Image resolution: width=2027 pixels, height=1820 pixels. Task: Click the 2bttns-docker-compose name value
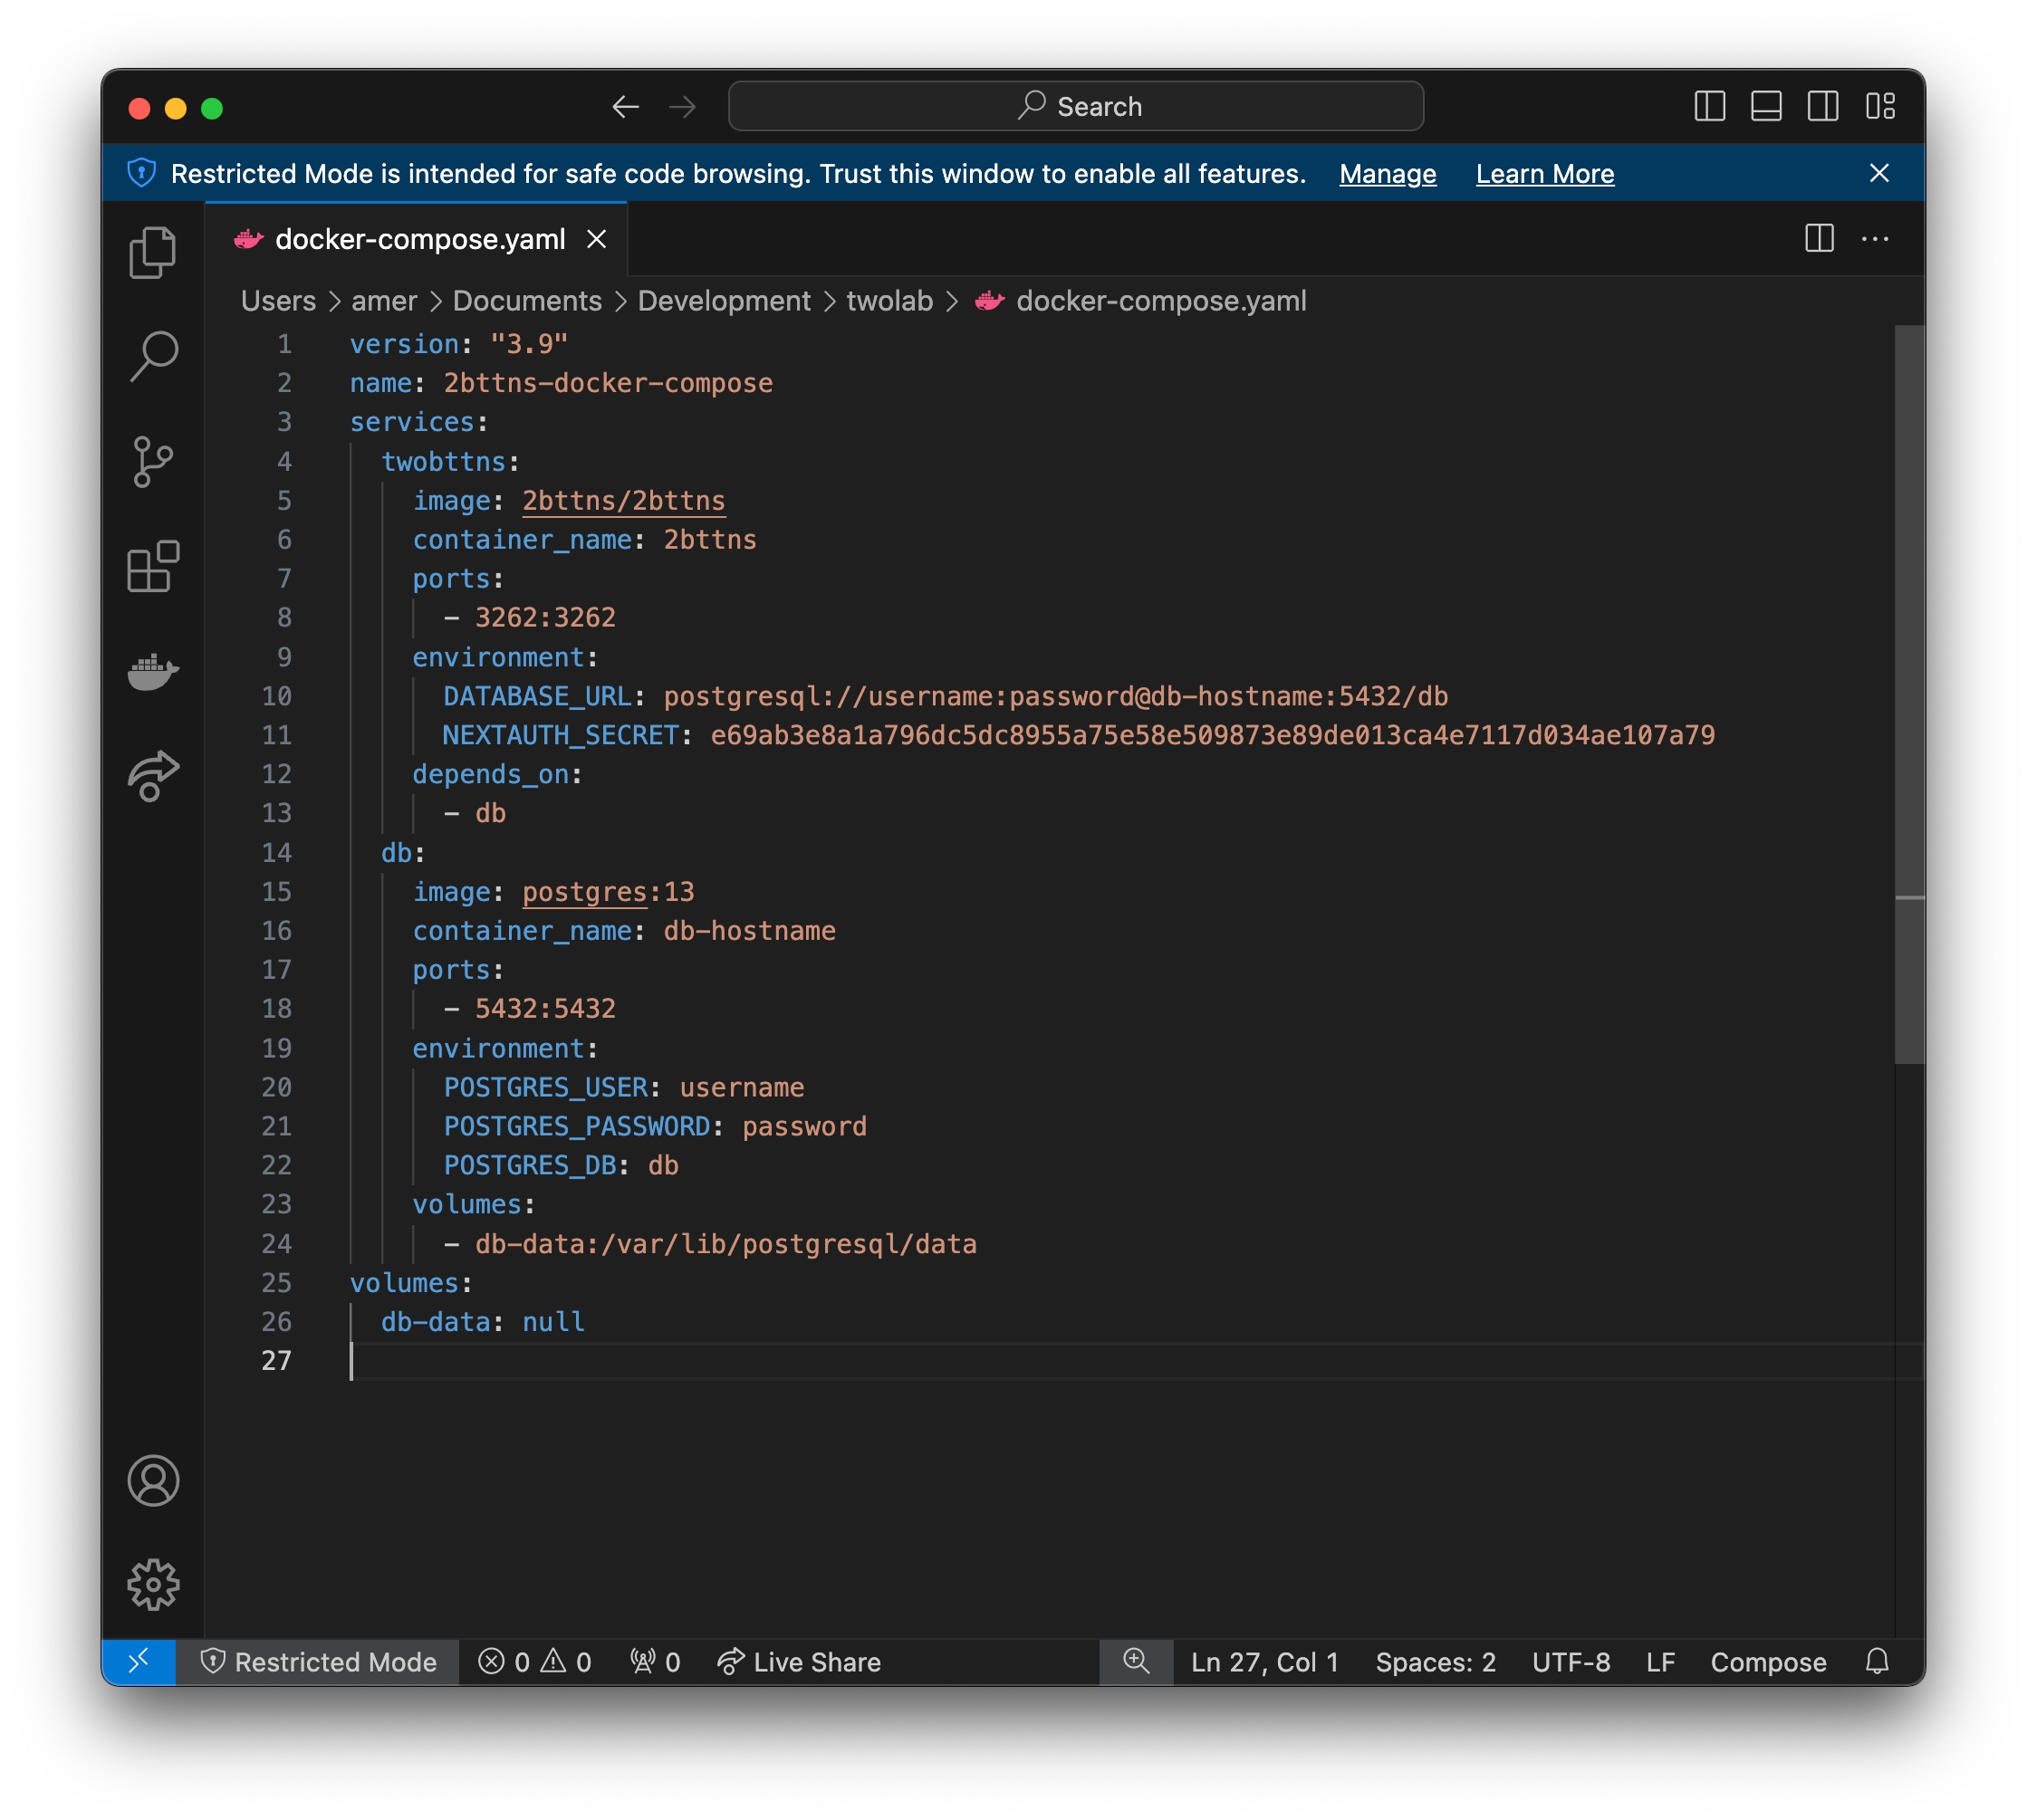click(608, 383)
